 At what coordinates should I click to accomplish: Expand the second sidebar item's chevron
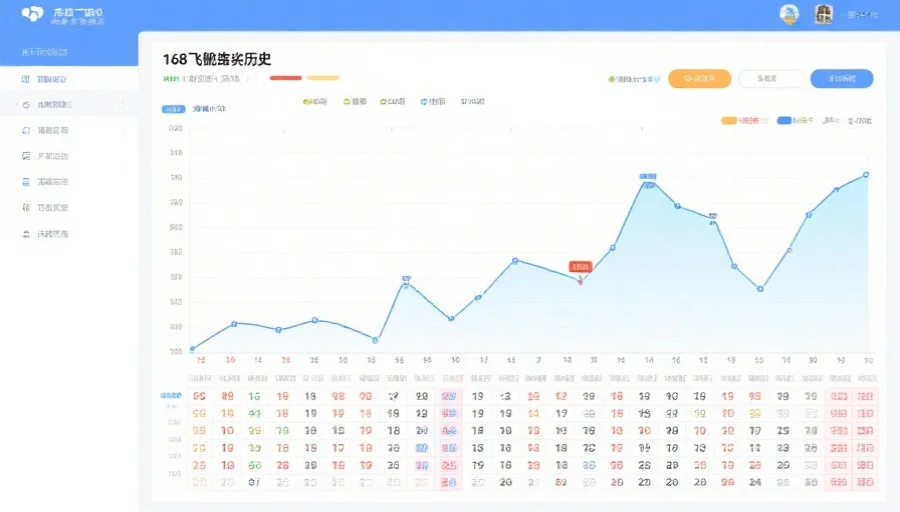coord(122,104)
